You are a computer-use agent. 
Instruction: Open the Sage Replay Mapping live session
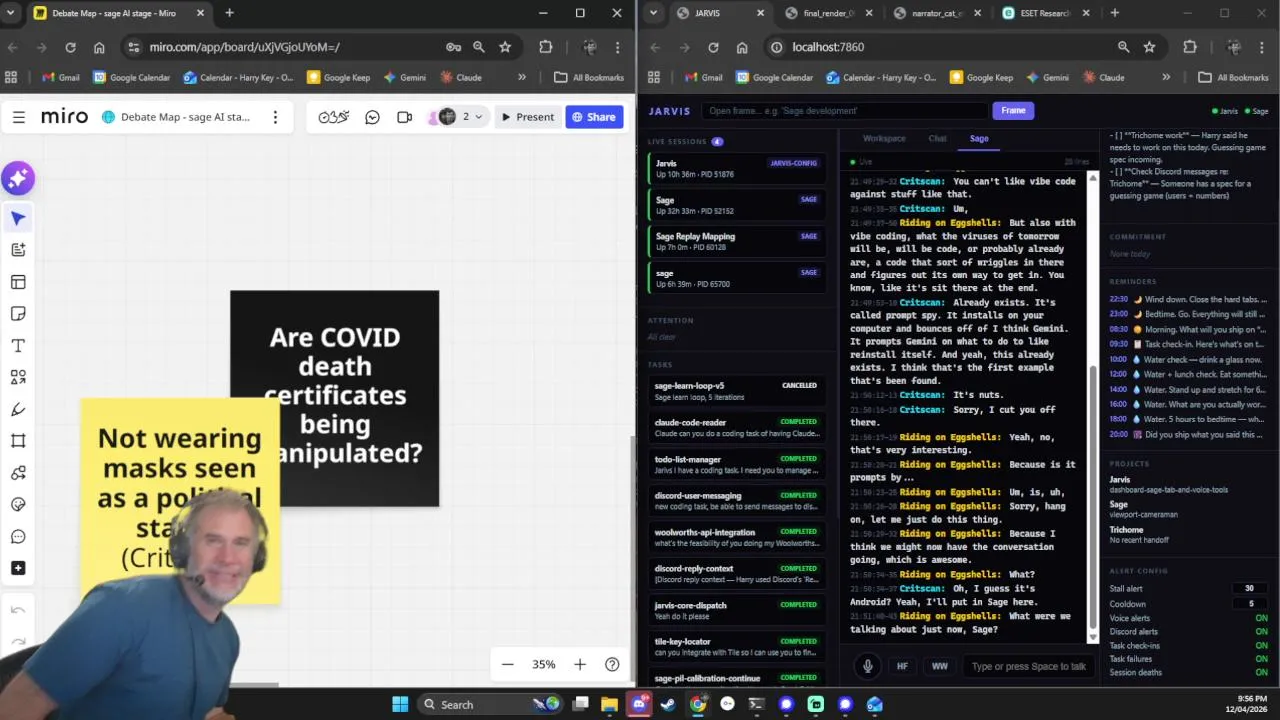[737, 241]
